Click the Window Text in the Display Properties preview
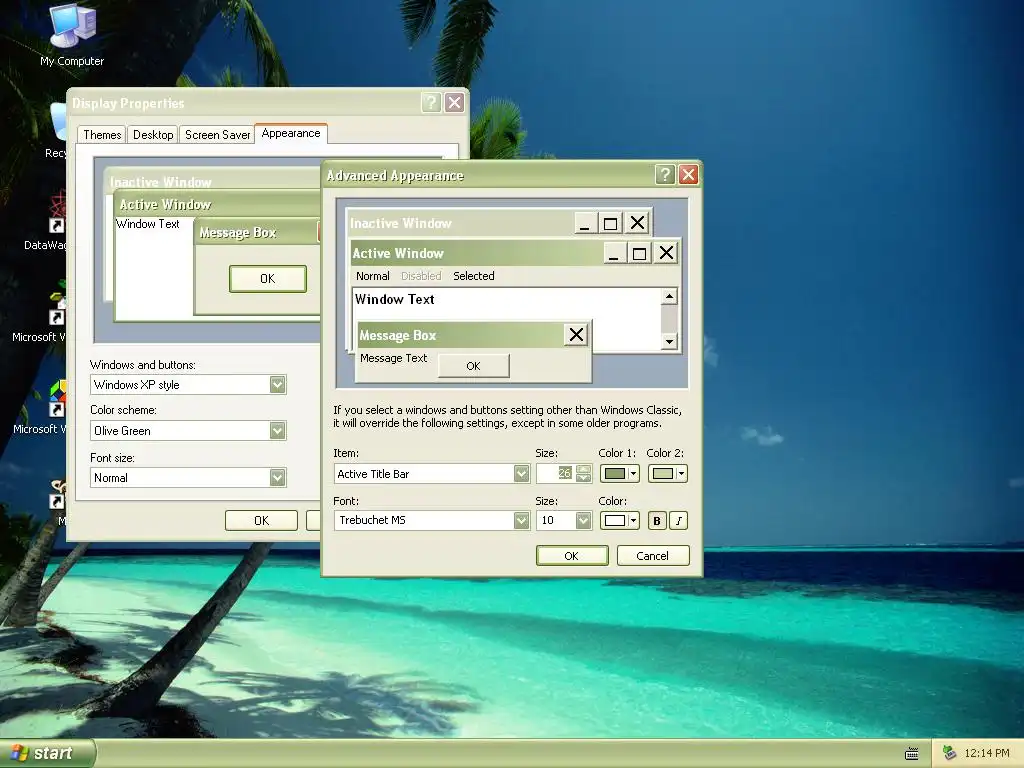 [148, 224]
